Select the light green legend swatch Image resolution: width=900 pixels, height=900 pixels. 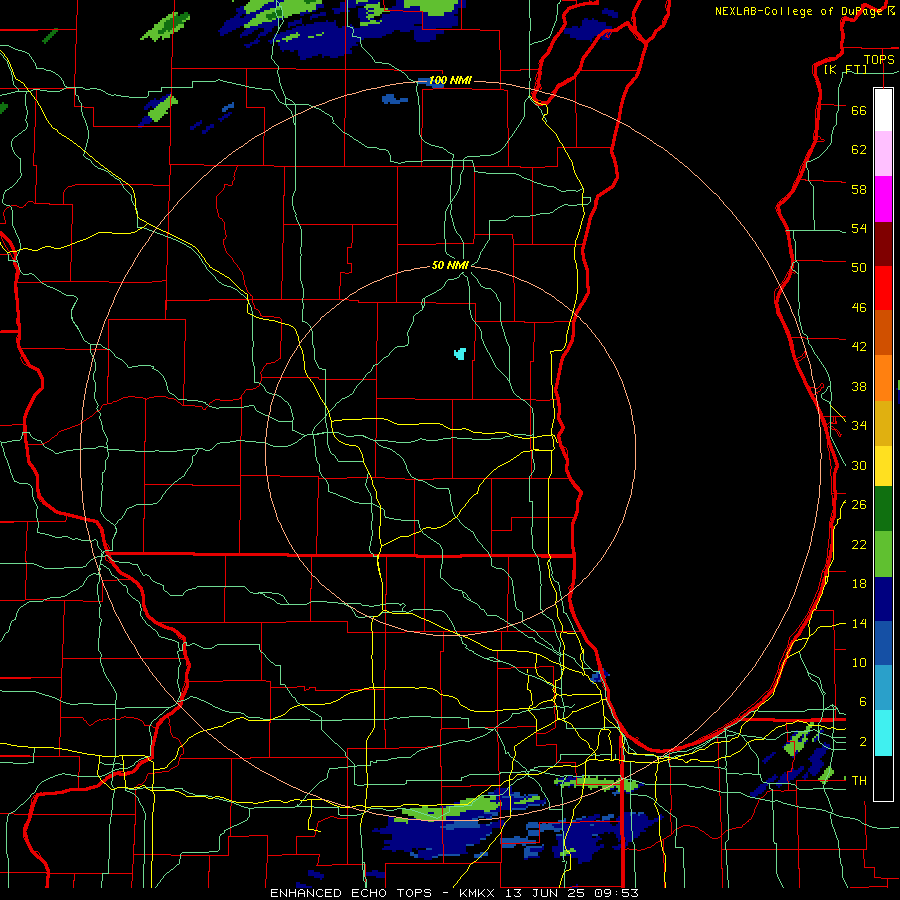coord(883,554)
